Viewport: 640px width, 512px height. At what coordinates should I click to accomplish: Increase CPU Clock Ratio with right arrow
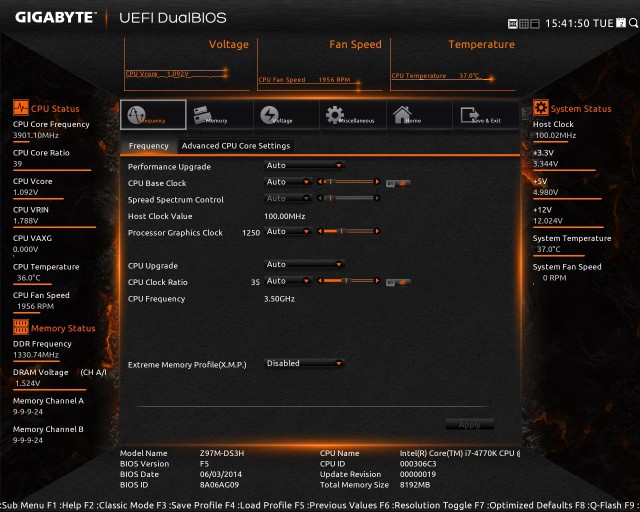coord(377,280)
